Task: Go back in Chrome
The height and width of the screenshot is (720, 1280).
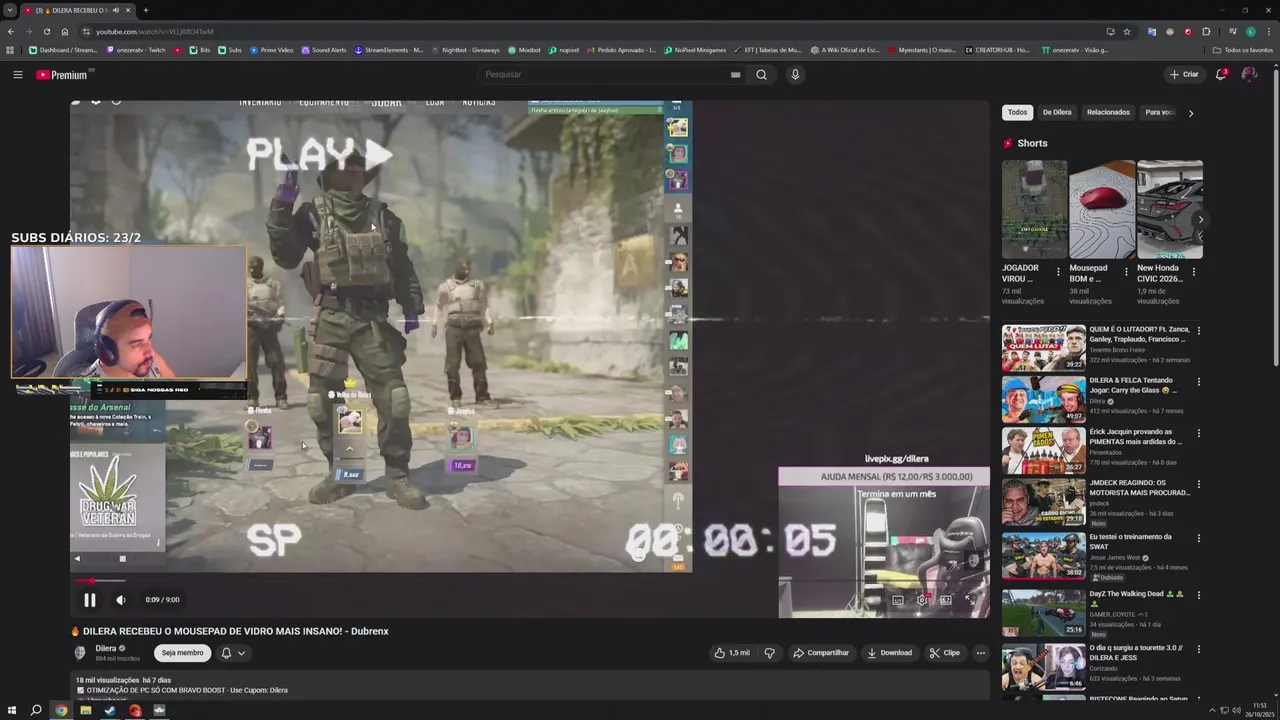Action: pos(11,31)
